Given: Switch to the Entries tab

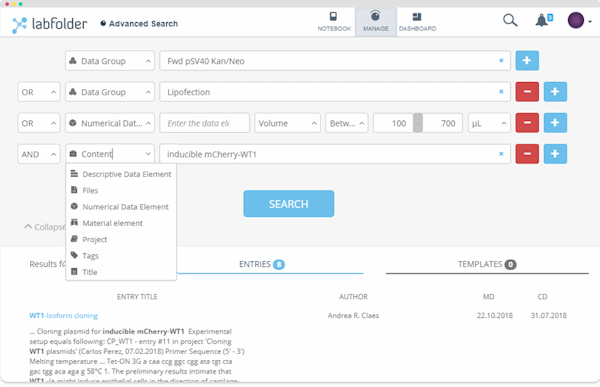Looking at the screenshot, I should tap(262, 264).
